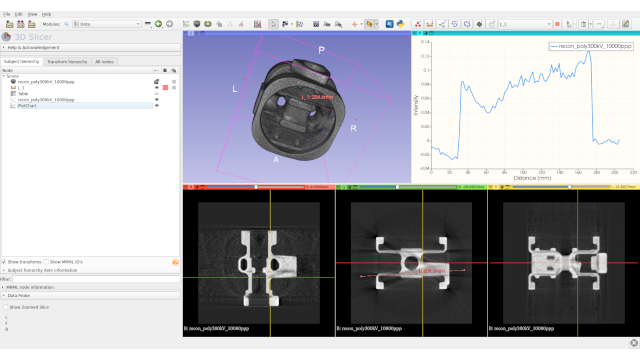
Task: Switch to Transform hierarchy tab
Action: pos(67,62)
